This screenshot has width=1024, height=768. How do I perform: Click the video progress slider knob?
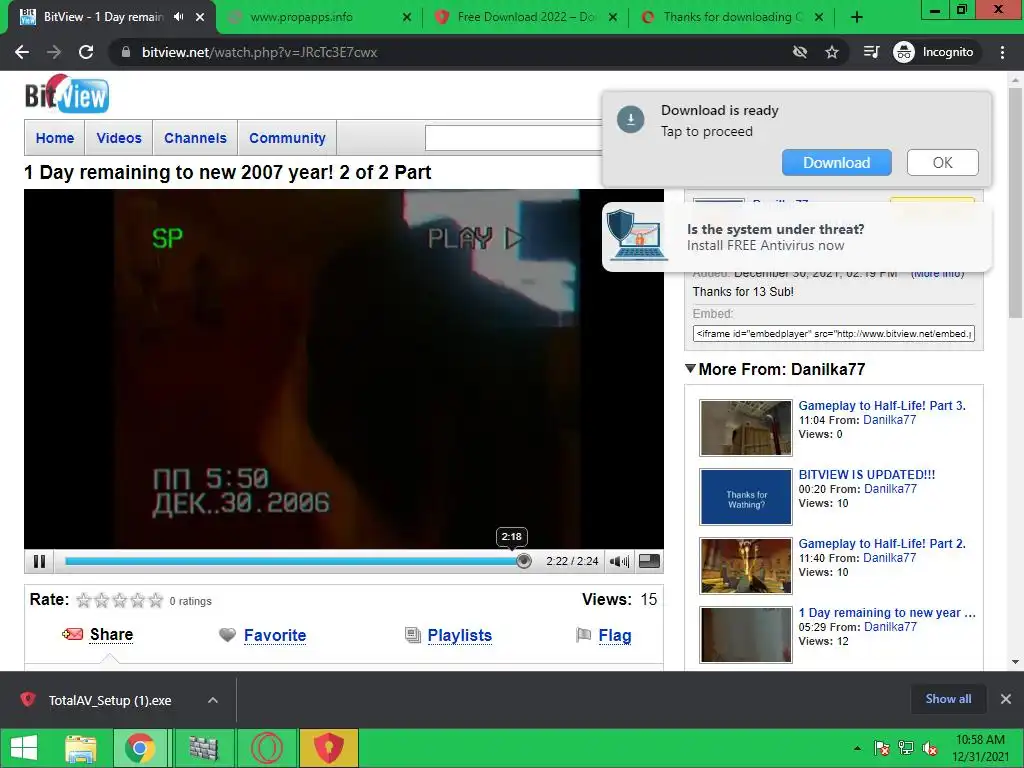[523, 561]
